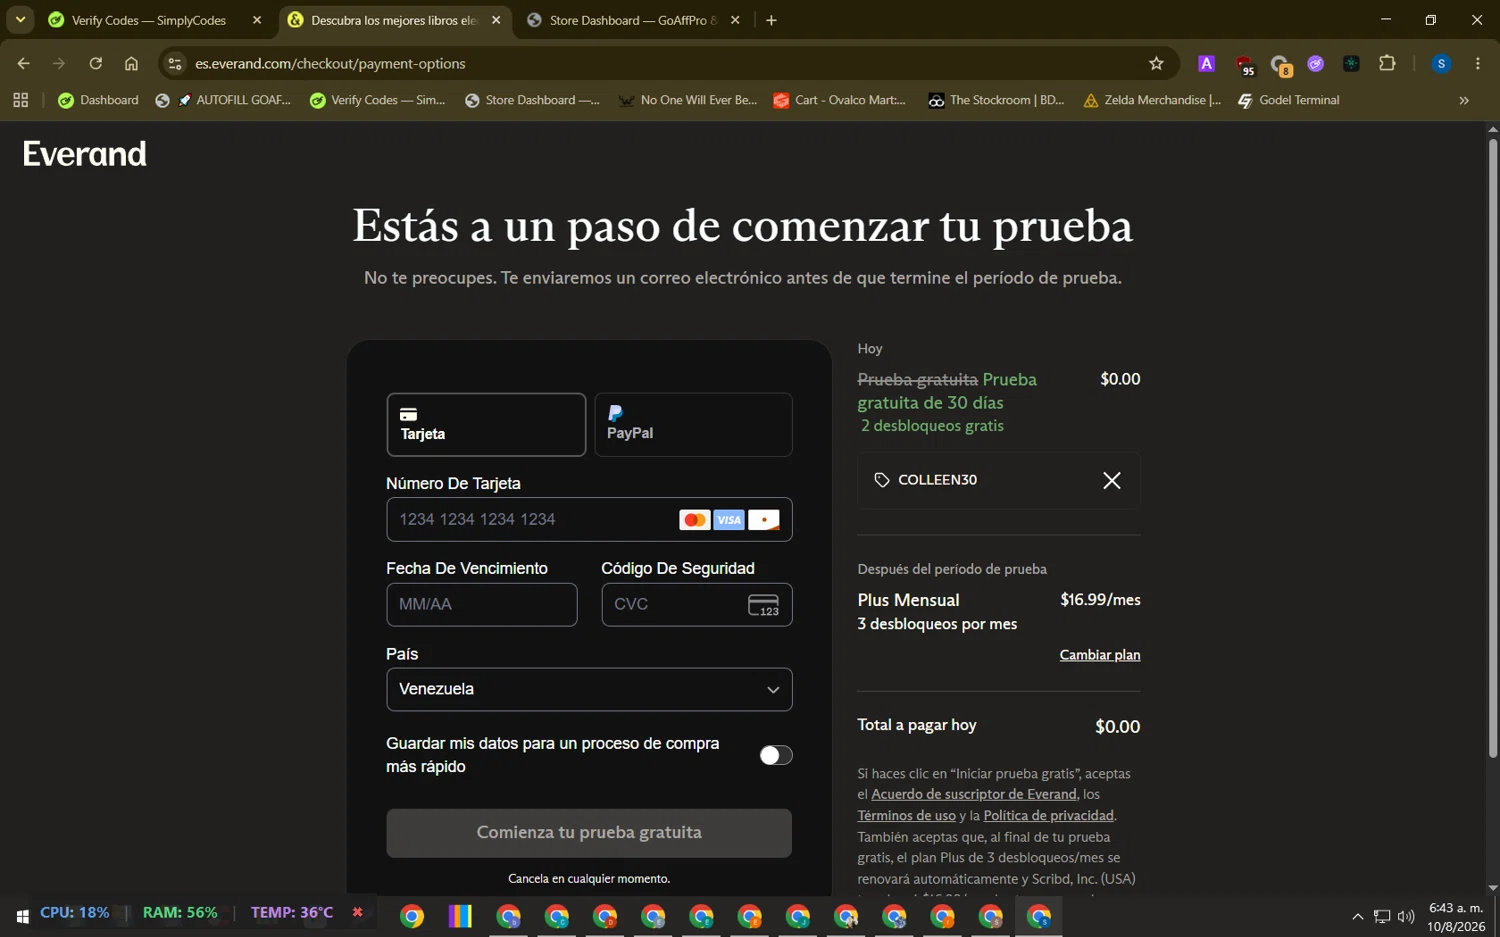Open the No One Will Ever Be... bookmark
Viewport: 1500px width, 937px height.
point(688,100)
